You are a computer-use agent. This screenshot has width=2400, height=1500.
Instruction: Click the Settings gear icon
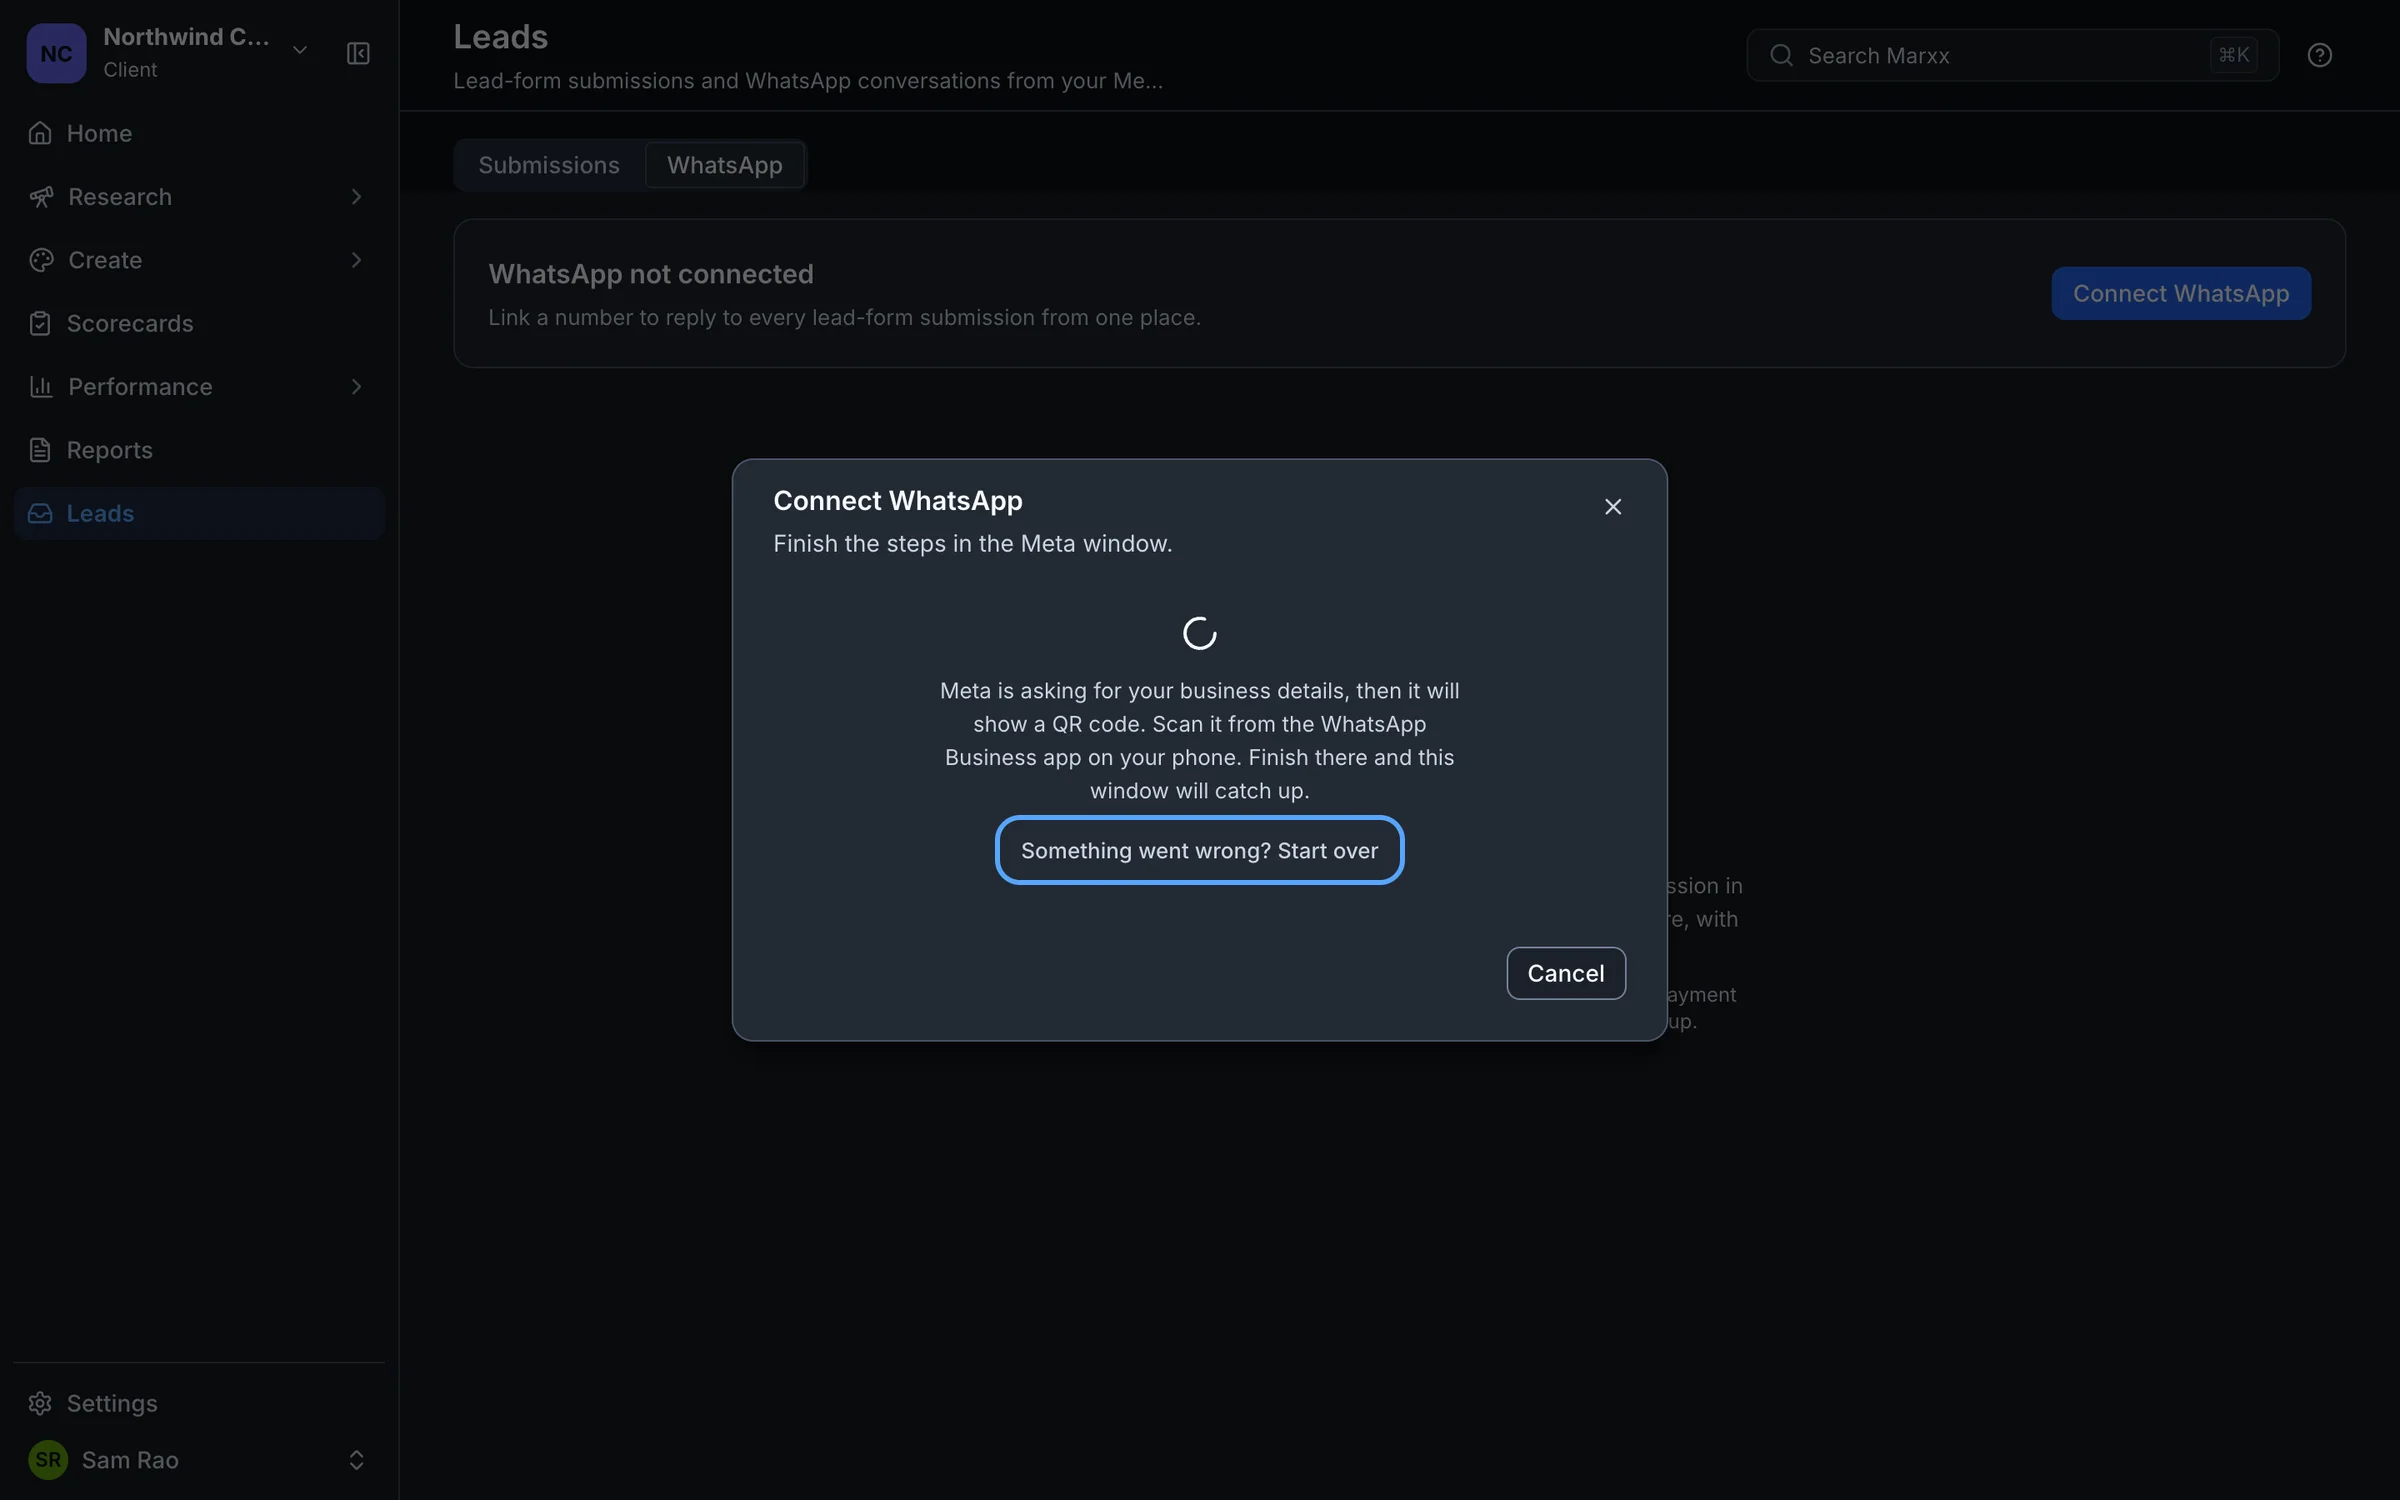point(40,1403)
